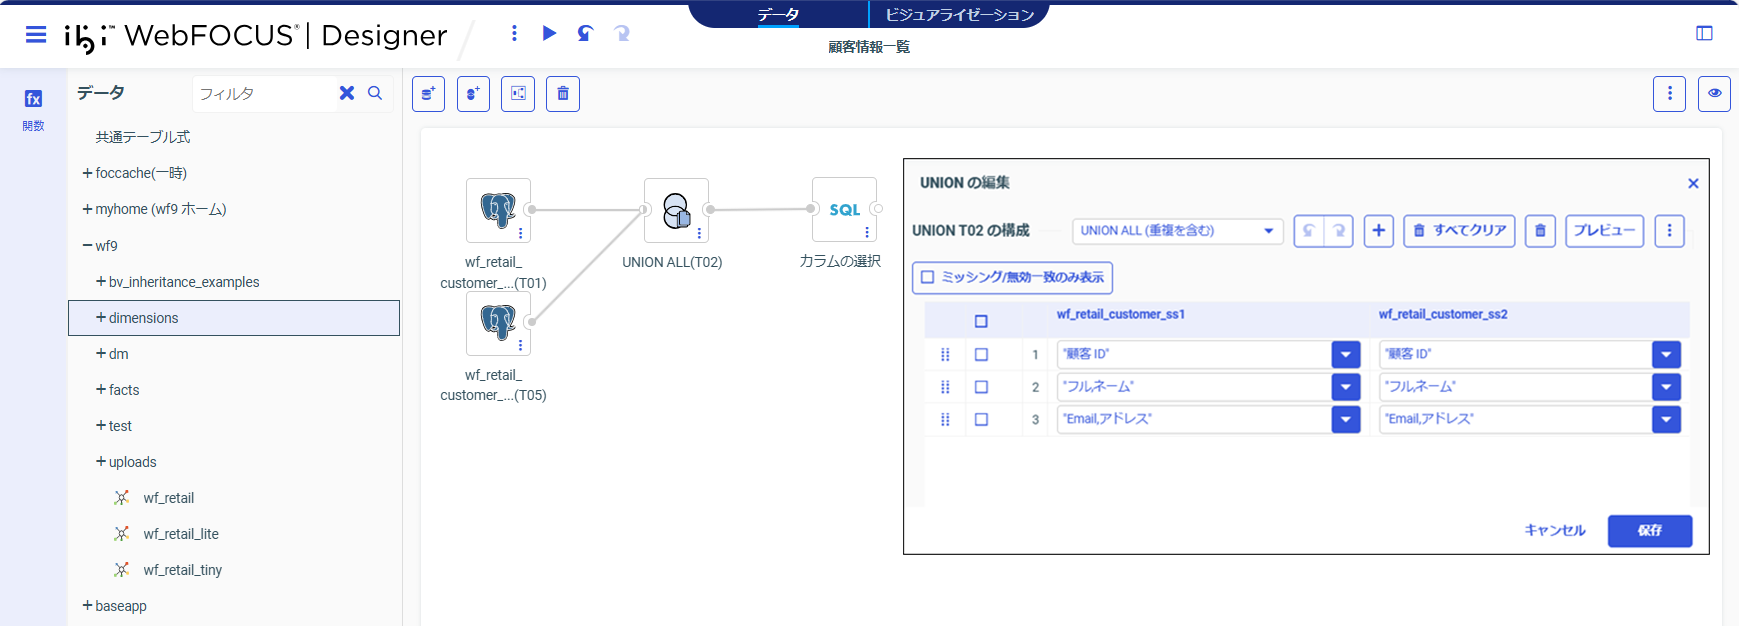
Task: Click the eye preview icon at top right
Action: click(x=1714, y=94)
